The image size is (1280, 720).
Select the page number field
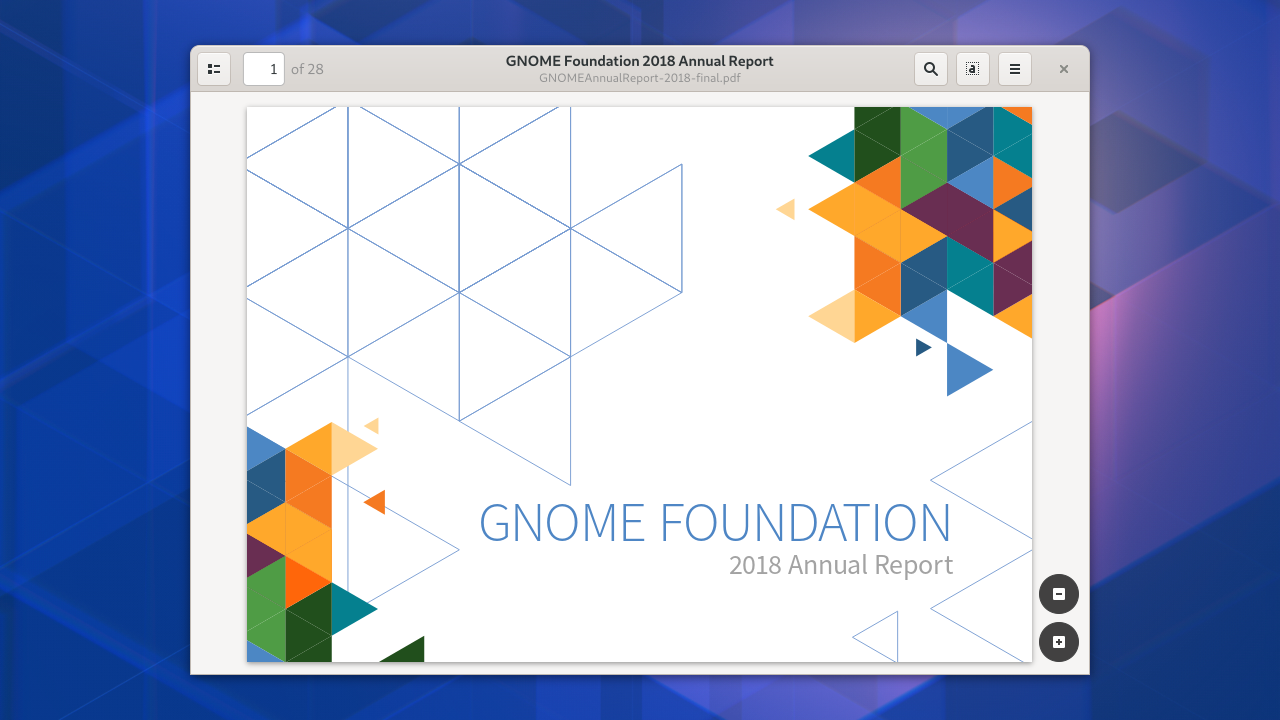[264, 69]
